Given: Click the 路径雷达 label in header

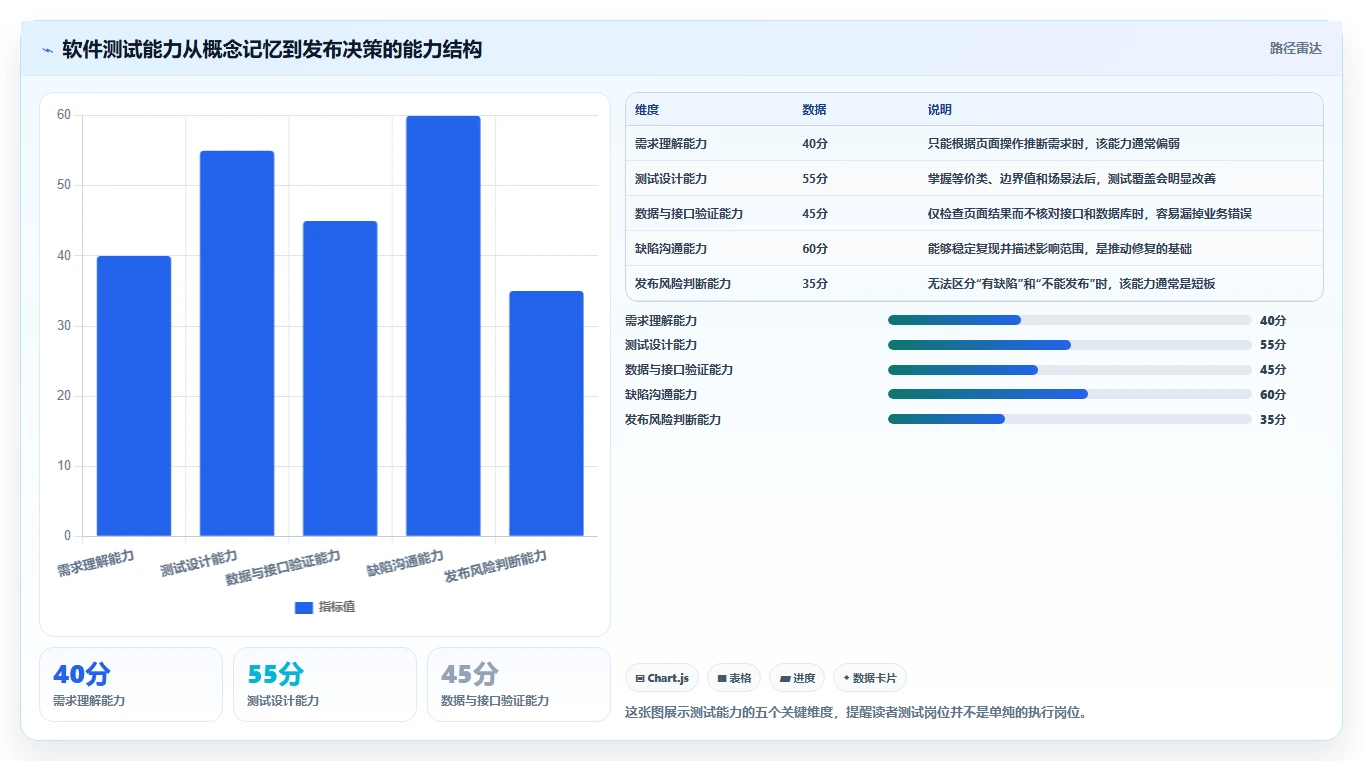Looking at the screenshot, I should tap(1296, 48).
